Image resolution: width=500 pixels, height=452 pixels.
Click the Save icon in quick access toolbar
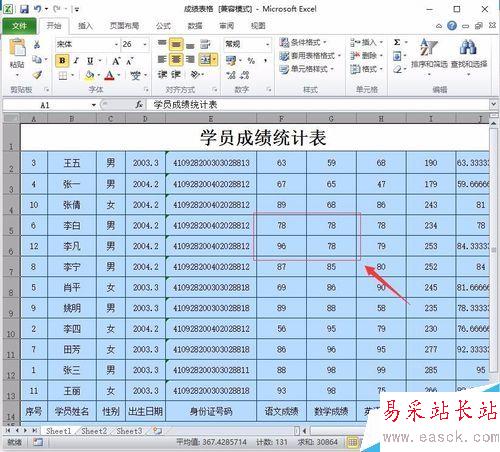(24, 9)
